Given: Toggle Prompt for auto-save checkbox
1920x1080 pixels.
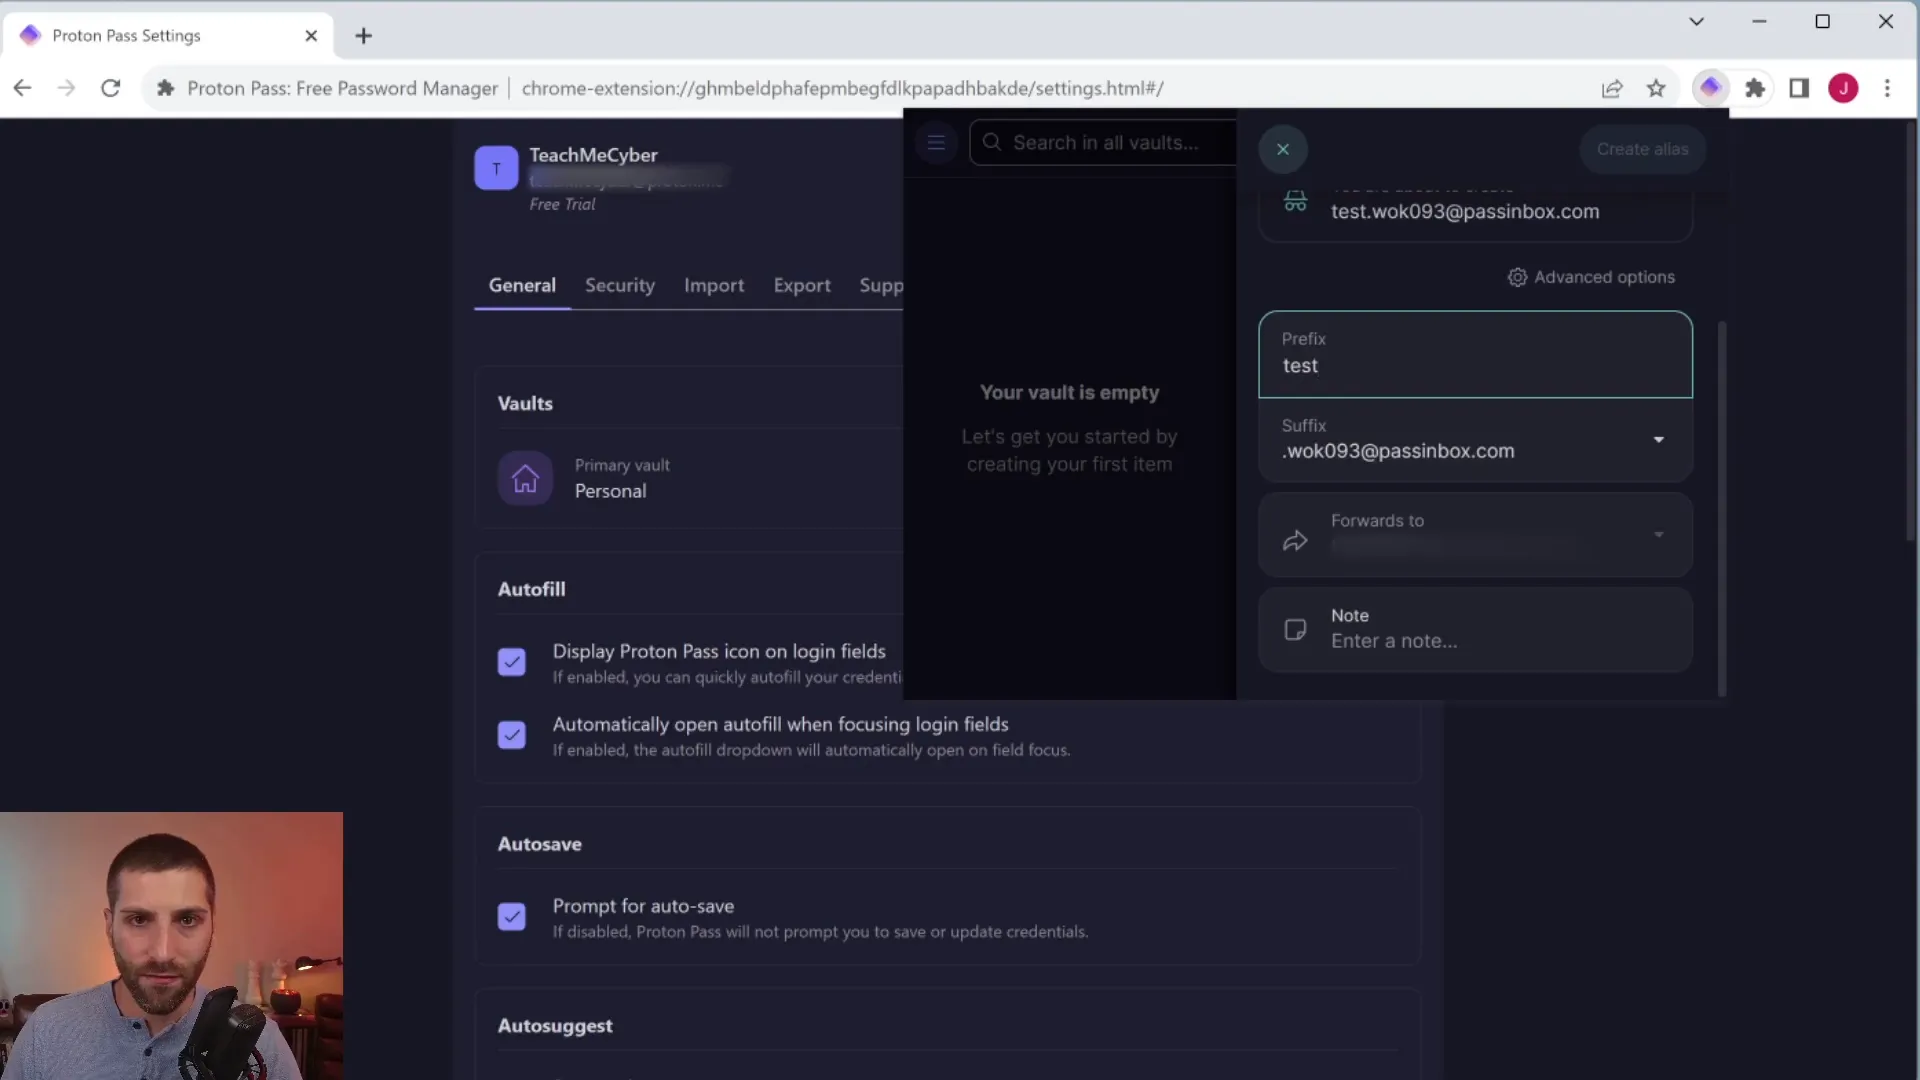Looking at the screenshot, I should (511, 916).
